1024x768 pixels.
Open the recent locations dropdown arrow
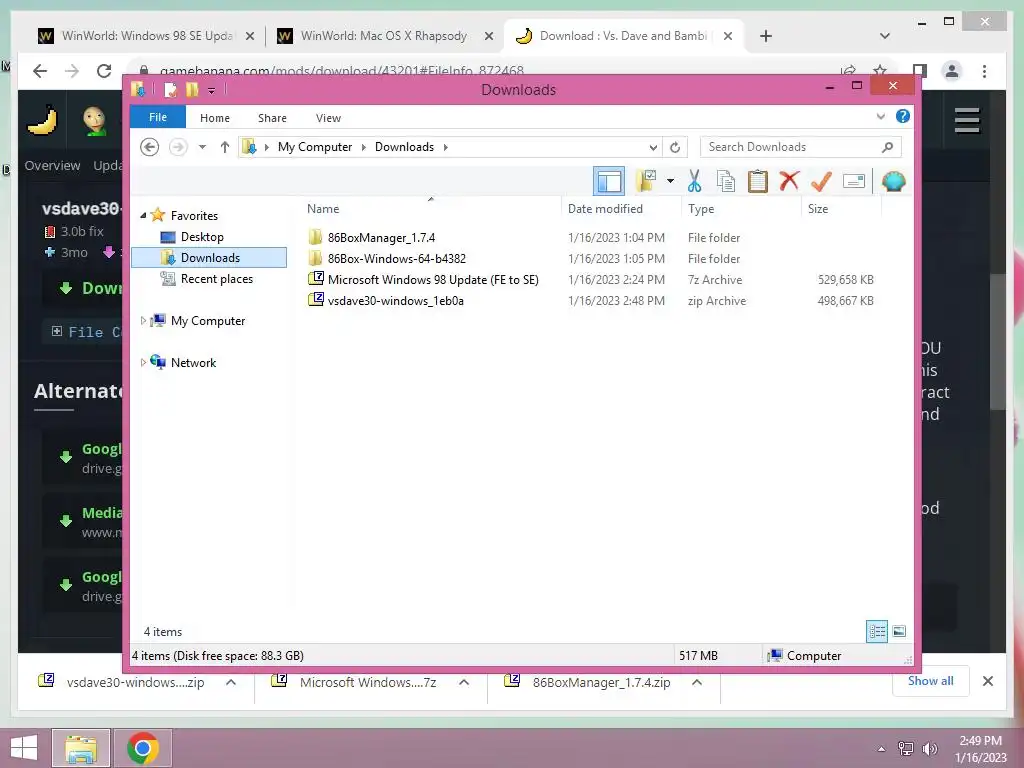pos(202,147)
